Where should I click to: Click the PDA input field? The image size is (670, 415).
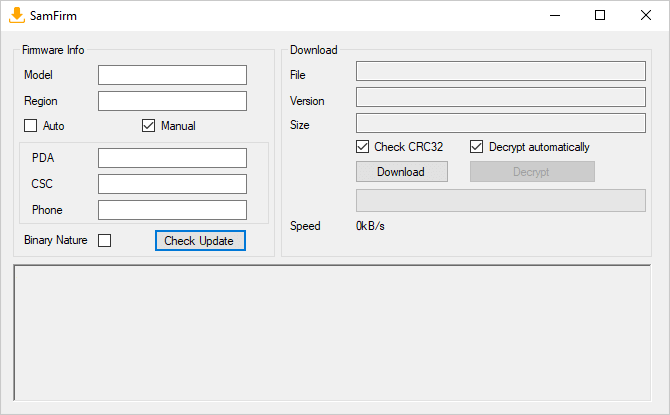[172, 158]
